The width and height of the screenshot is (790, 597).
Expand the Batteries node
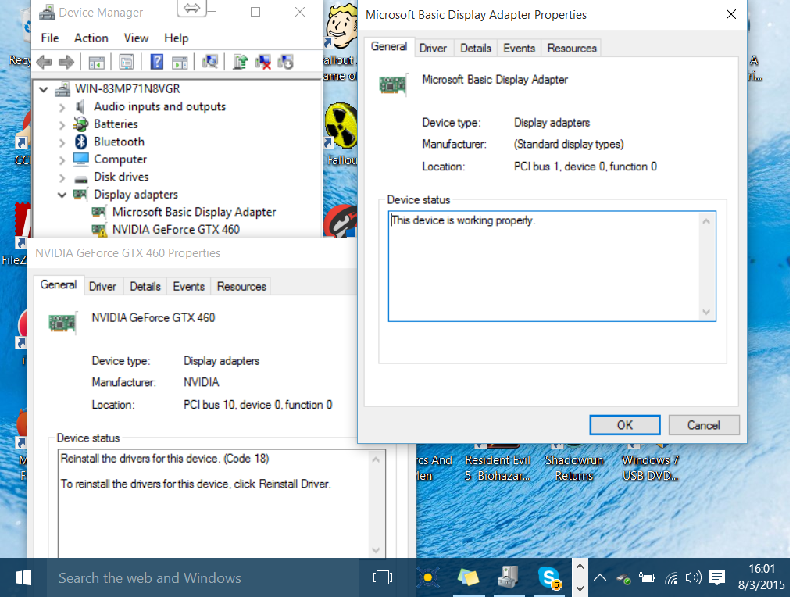tap(61, 125)
